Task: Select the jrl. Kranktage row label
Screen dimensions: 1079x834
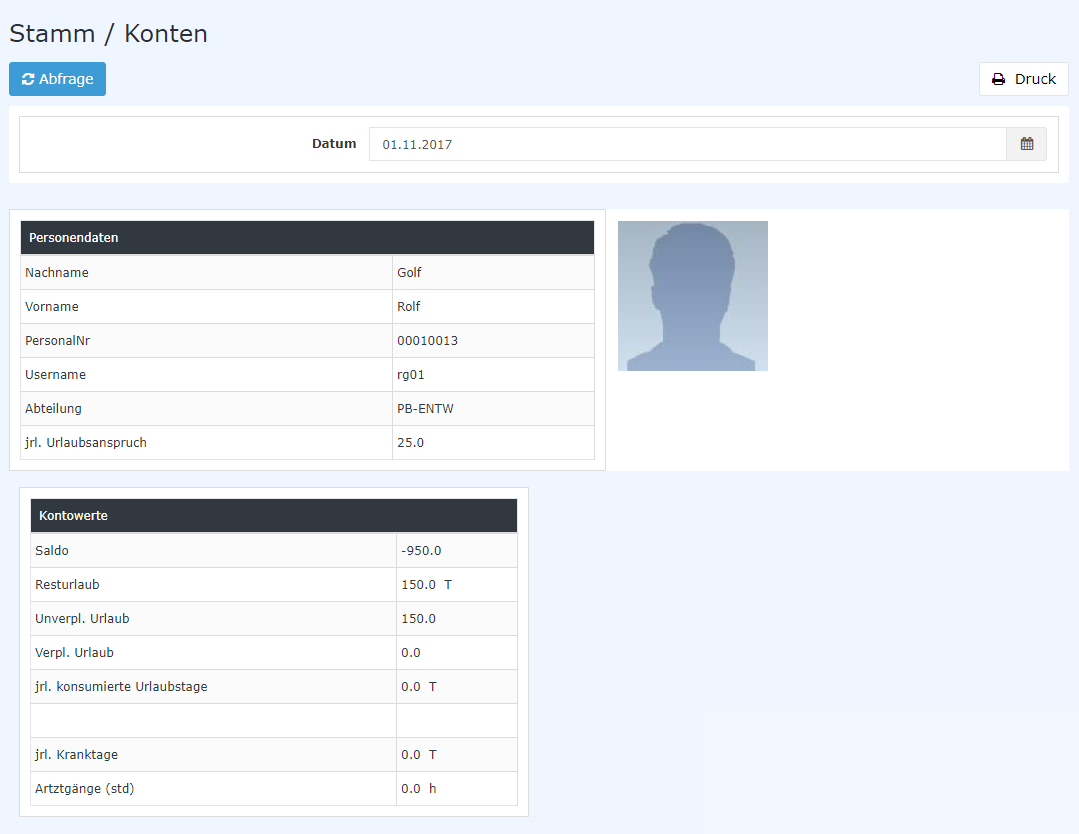Action: 76,755
